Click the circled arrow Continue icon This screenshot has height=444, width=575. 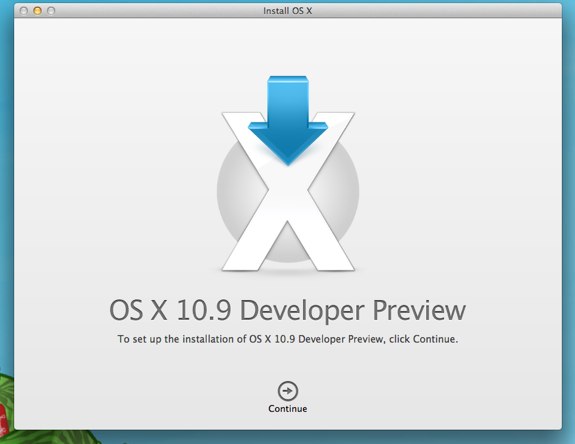pos(288,391)
